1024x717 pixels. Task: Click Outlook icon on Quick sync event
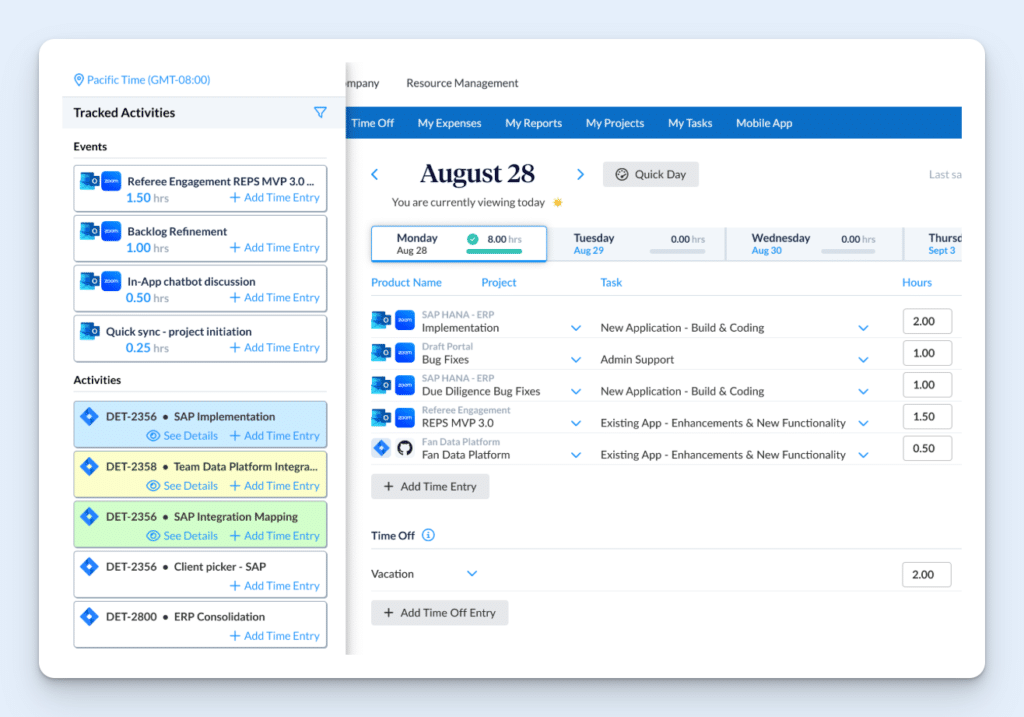click(x=89, y=330)
